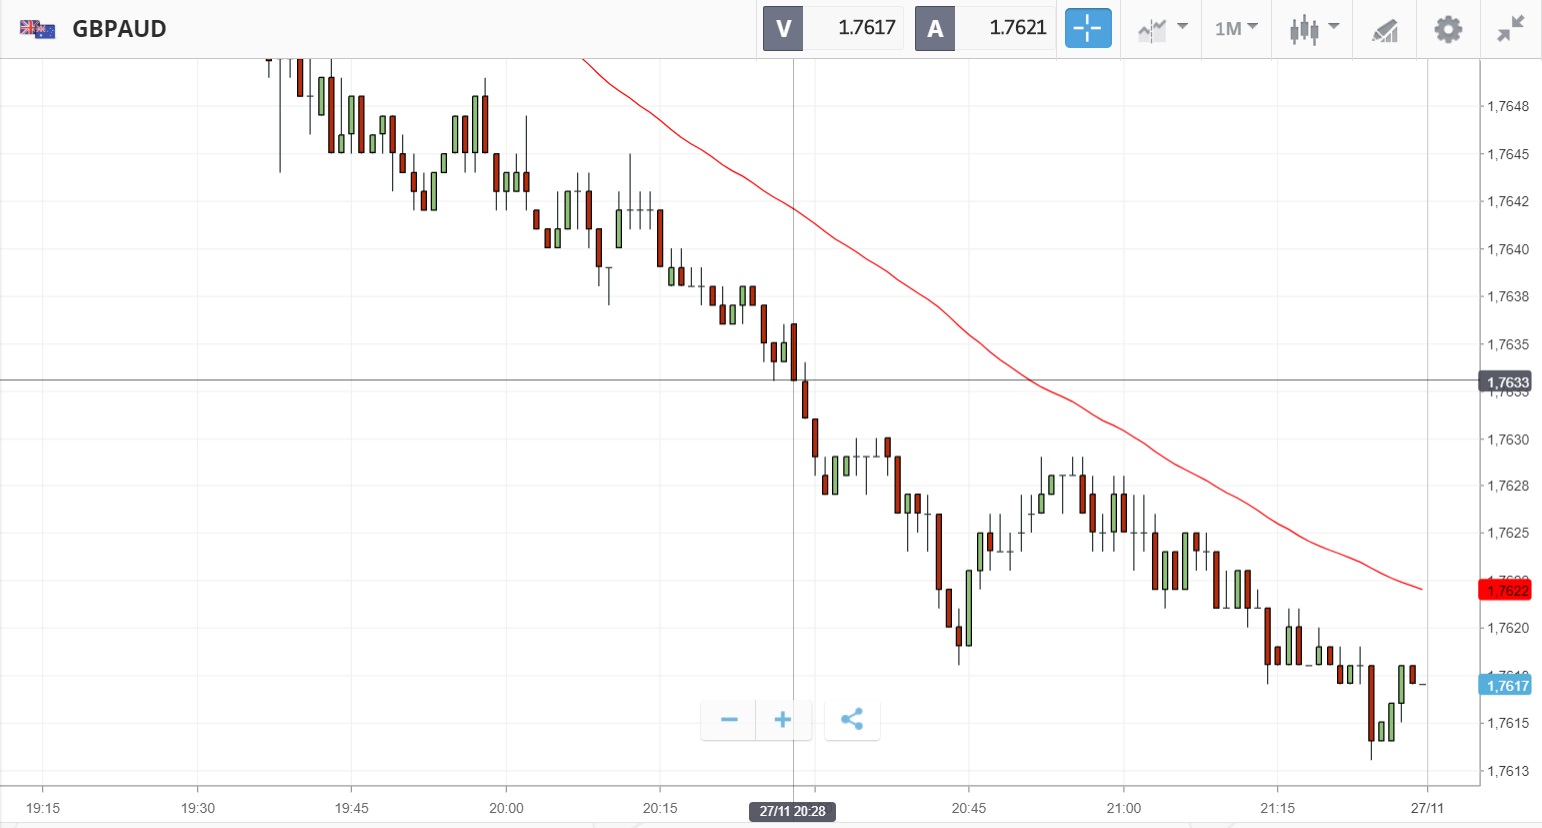
Task: Select the drawing tools pencil icon
Action: 1384,30
